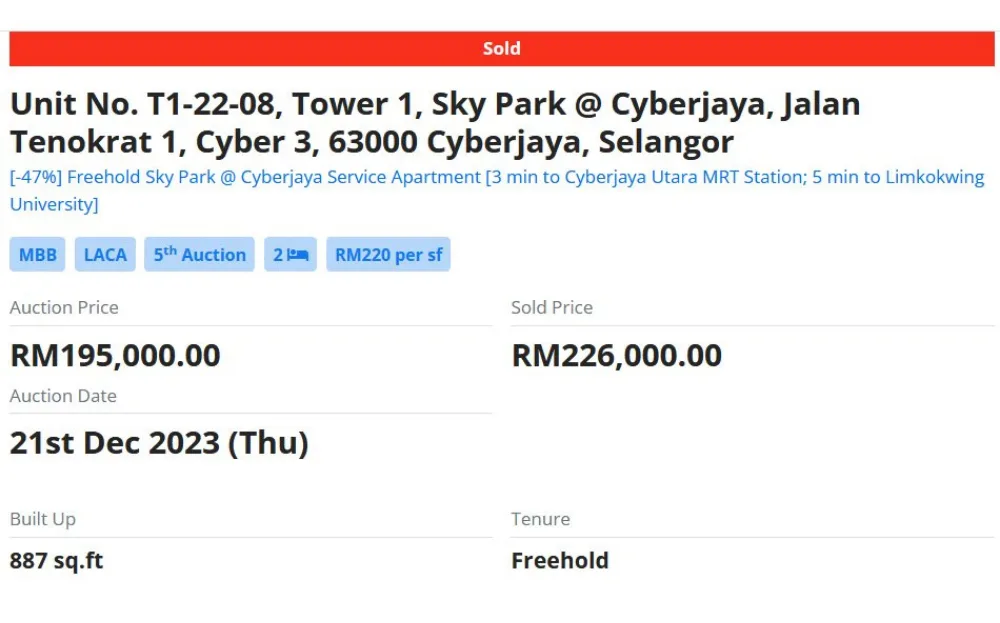Click the Unit No. T1-22-08 property title
Viewport: 1000px width, 623px height.
pos(435,123)
